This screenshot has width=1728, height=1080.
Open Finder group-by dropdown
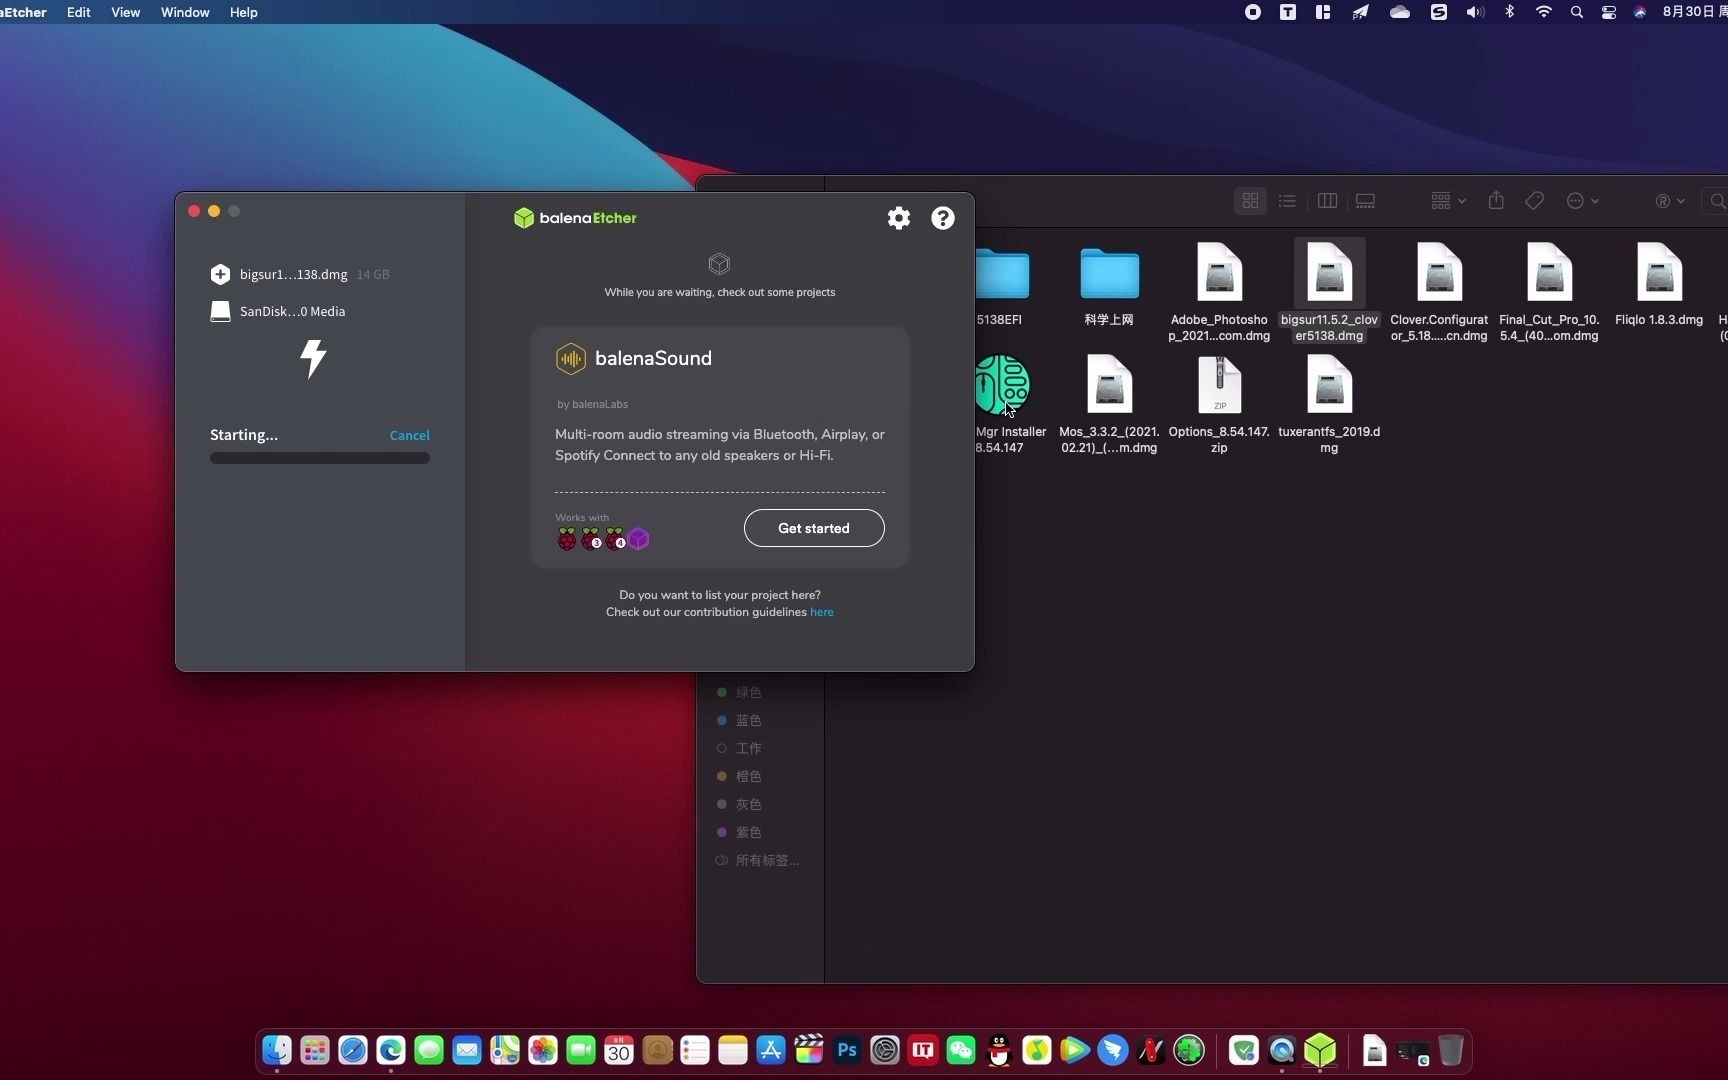pyautogui.click(x=1448, y=201)
